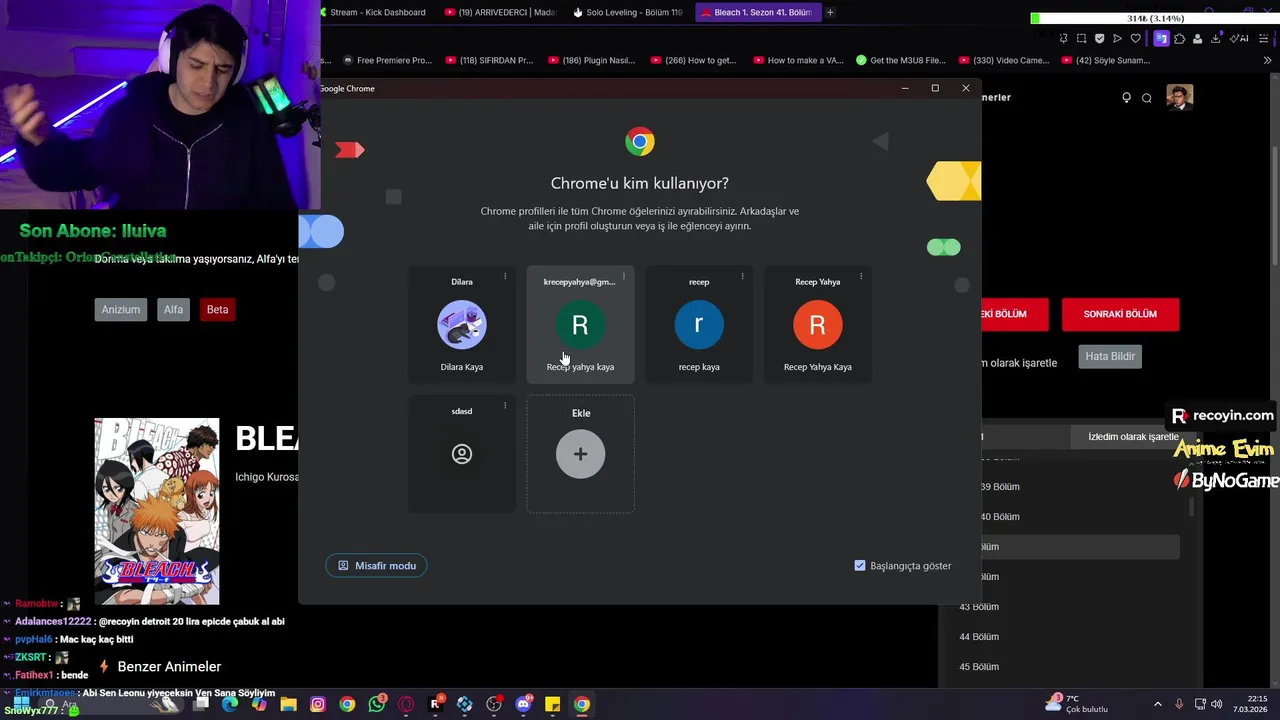Select the Beta source button
1280x720 pixels.
pyautogui.click(x=217, y=309)
